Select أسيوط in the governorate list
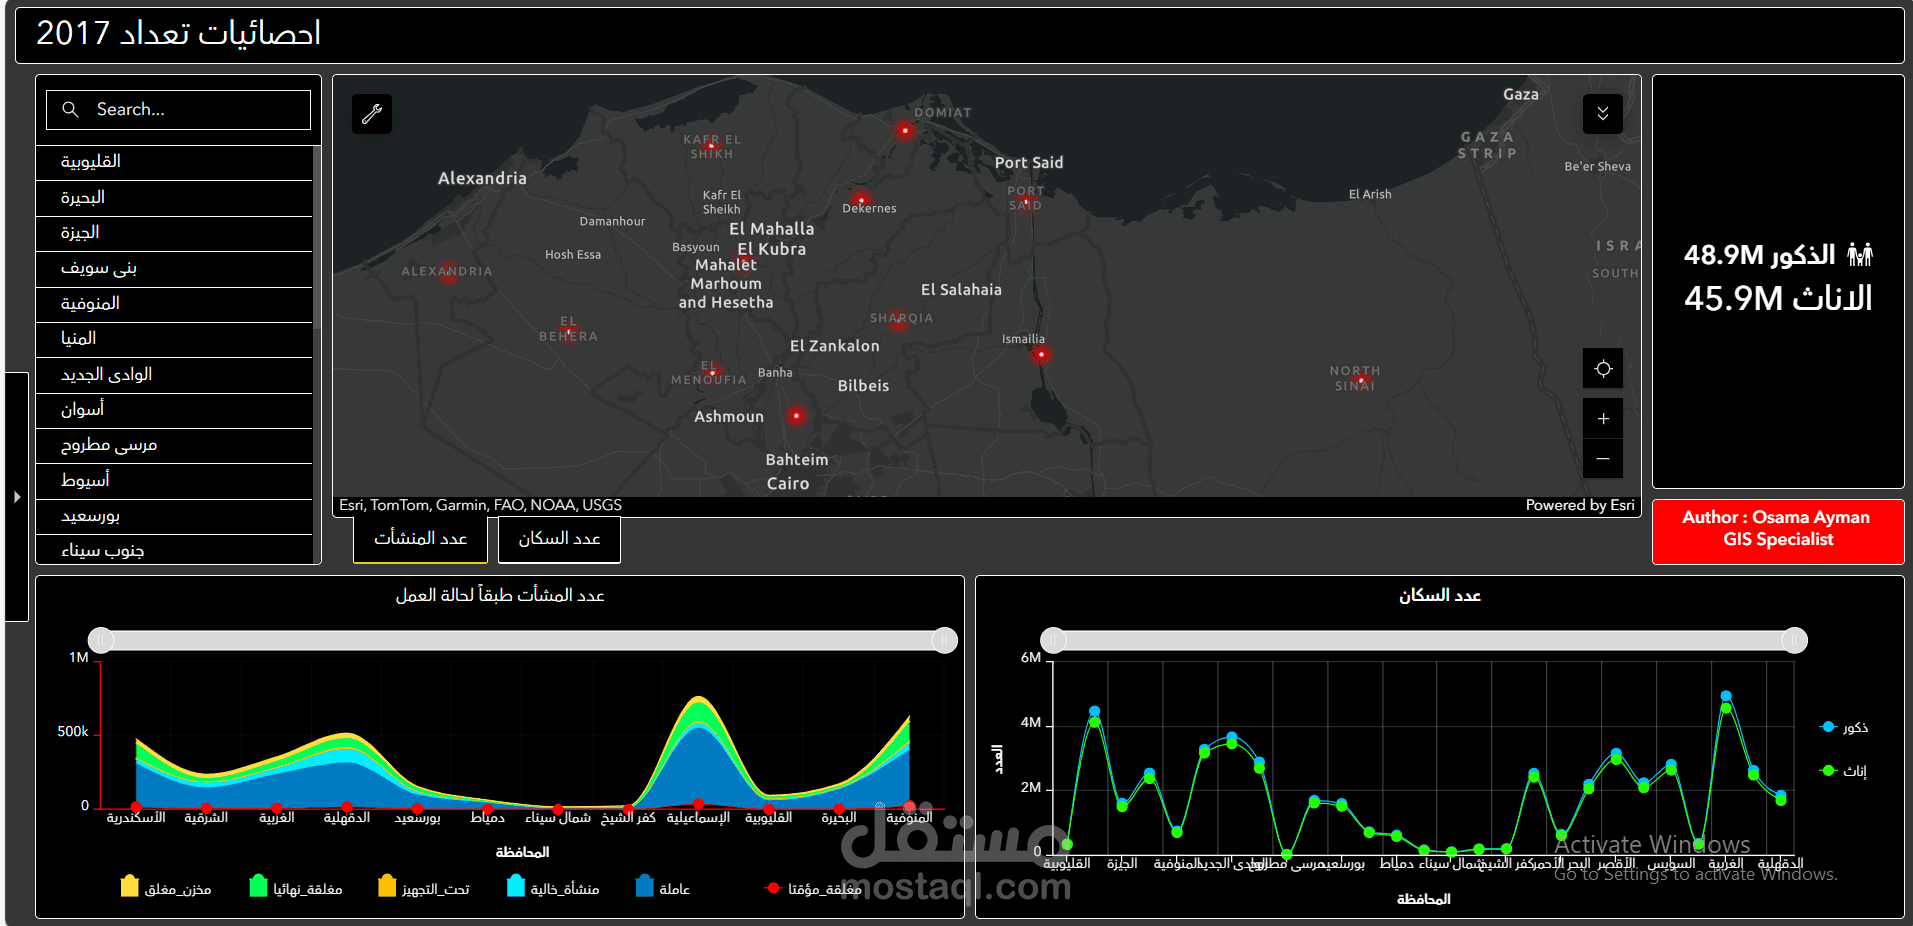1913x926 pixels. point(174,481)
